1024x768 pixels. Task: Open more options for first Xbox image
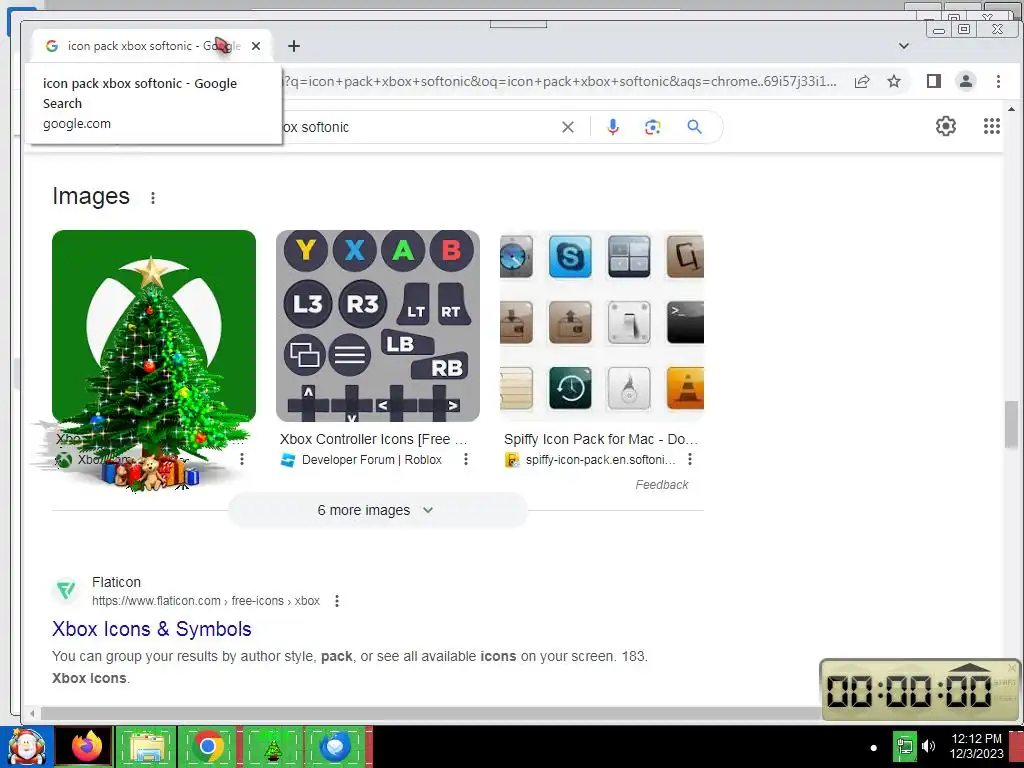(242, 460)
